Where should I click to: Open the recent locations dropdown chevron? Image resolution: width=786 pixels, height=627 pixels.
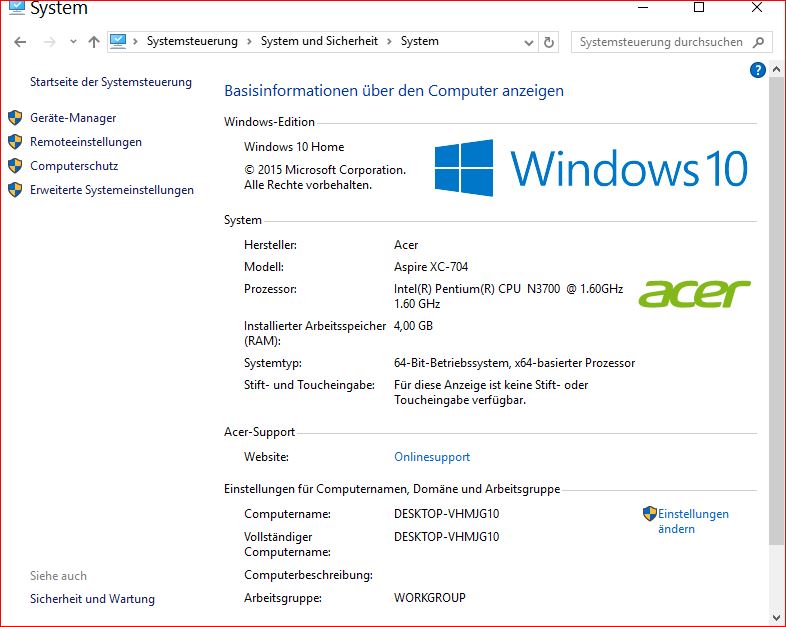pyautogui.click(x=73, y=42)
